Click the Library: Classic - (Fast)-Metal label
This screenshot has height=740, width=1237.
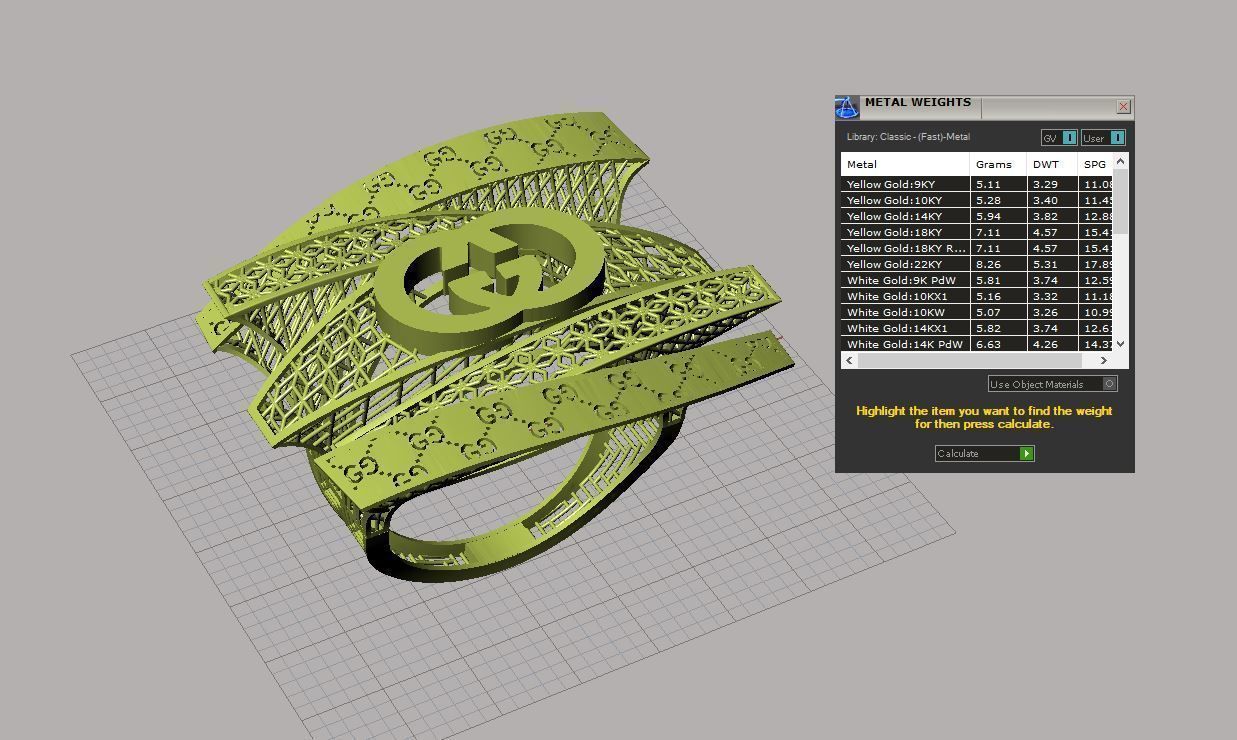[908, 137]
